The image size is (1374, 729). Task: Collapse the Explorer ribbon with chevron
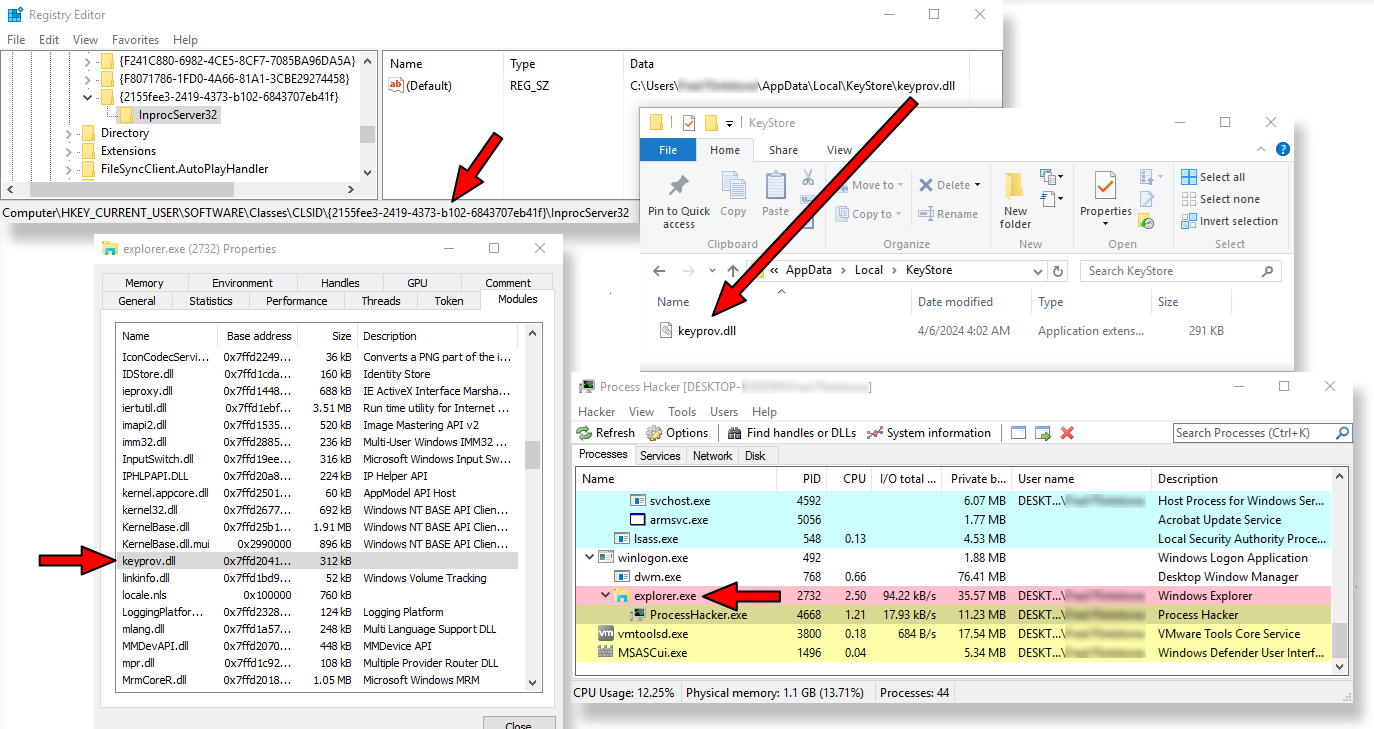pyautogui.click(x=1262, y=150)
